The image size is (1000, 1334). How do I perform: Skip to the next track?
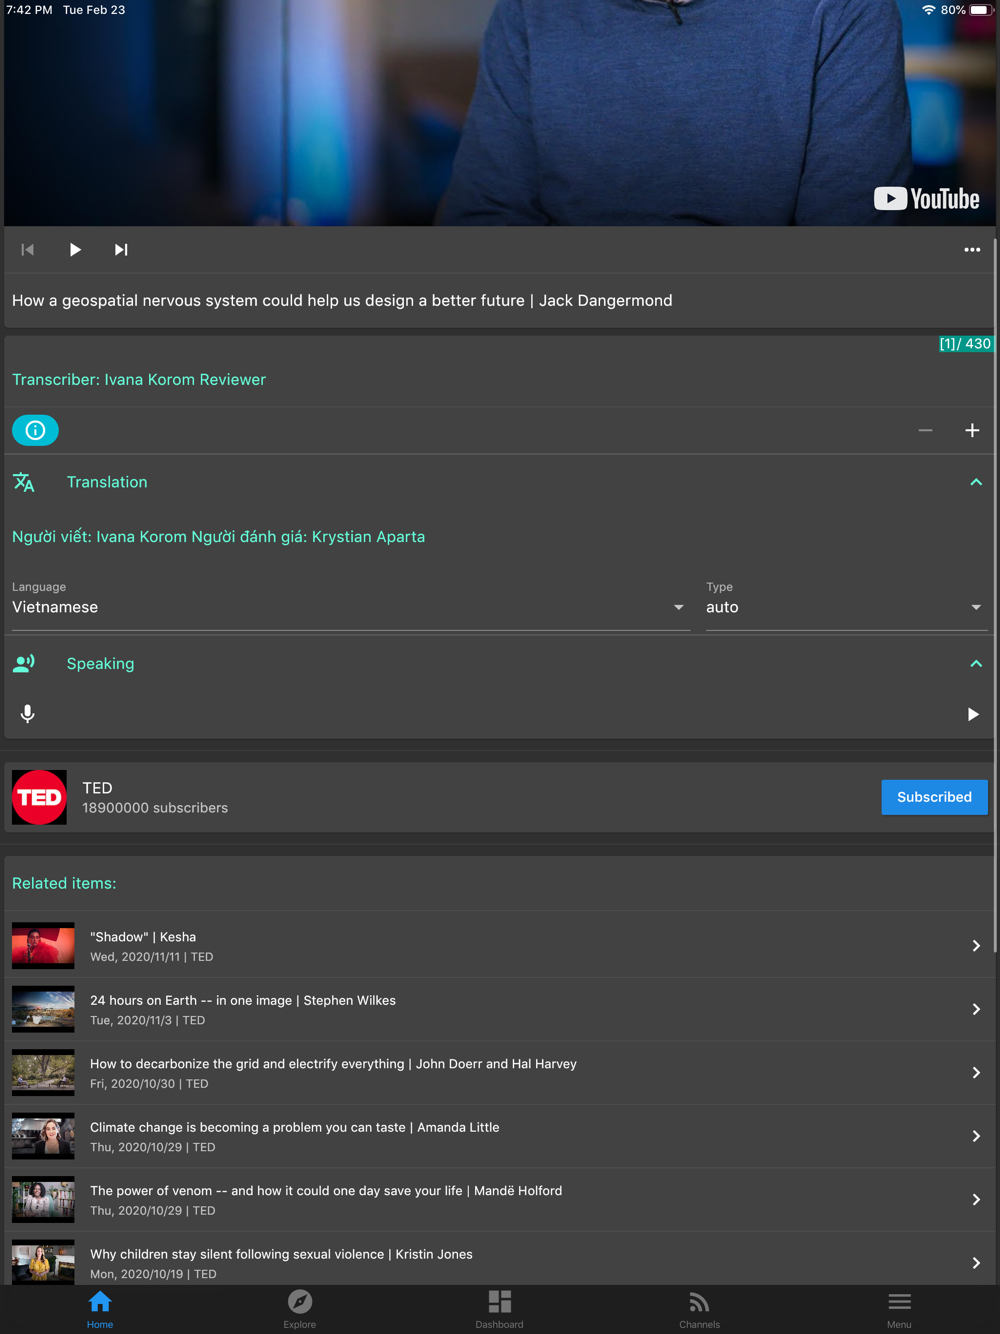(x=121, y=250)
